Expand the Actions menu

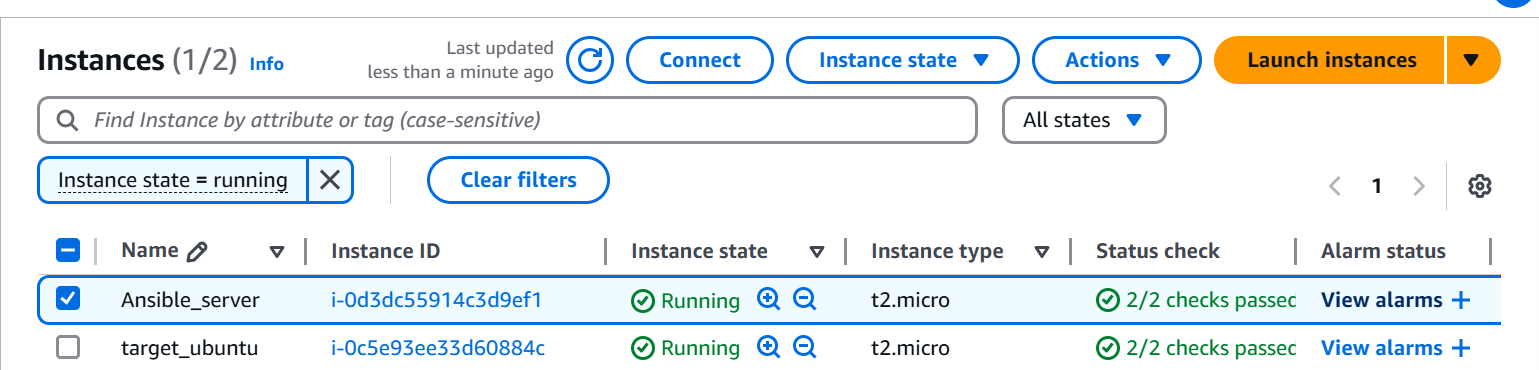tap(1117, 60)
